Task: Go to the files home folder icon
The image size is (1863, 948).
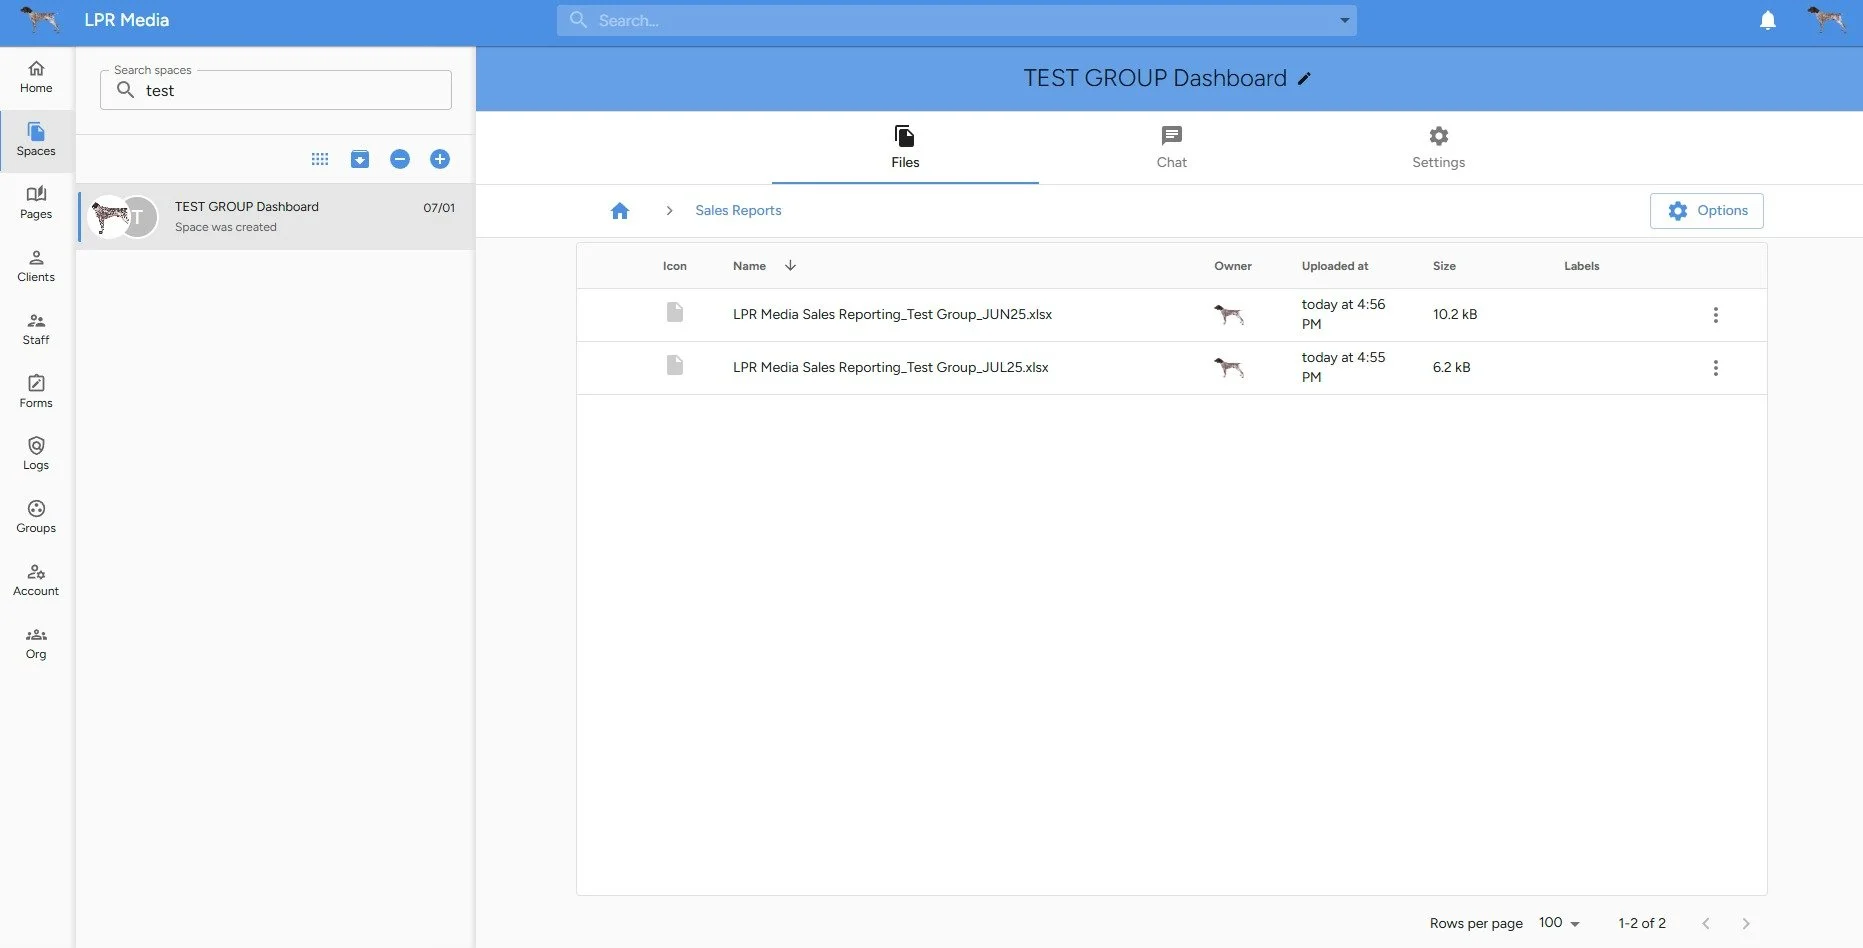Action: 620,211
